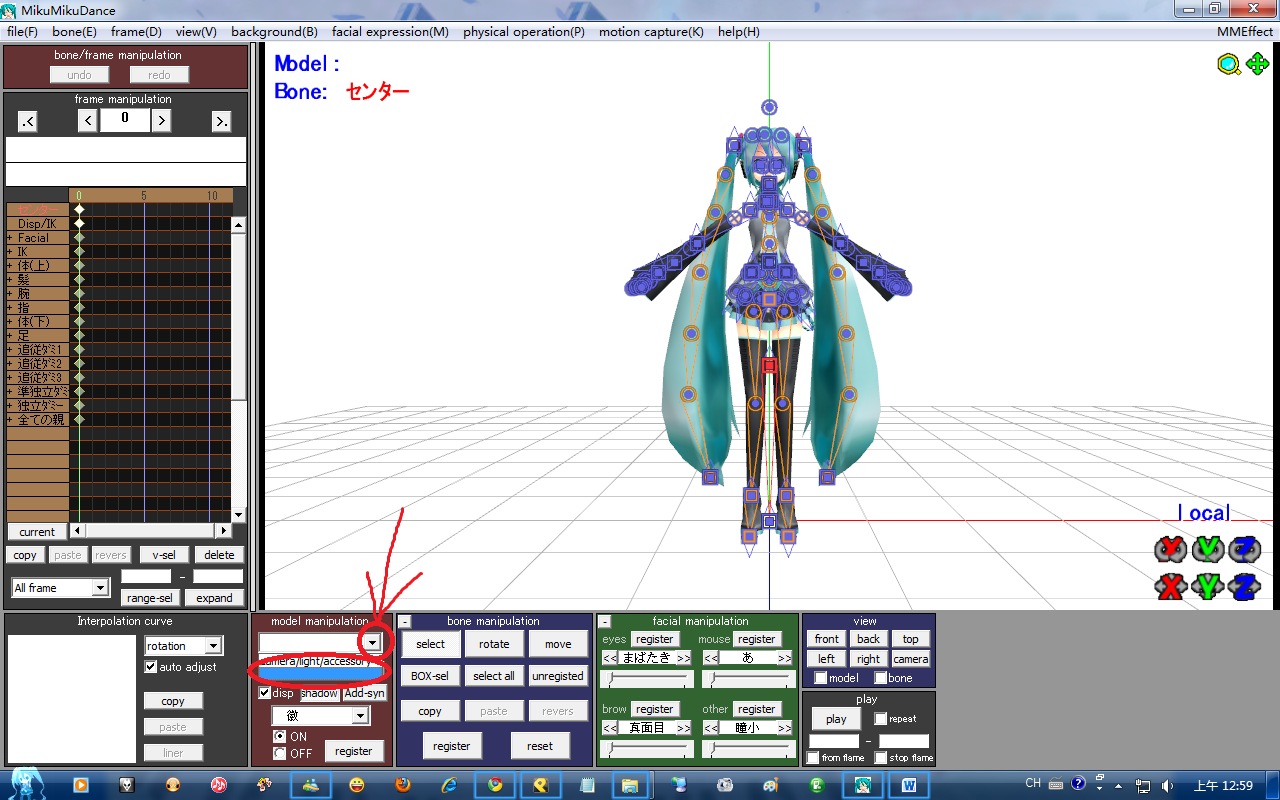This screenshot has width=1280, height=800.
Task: Select the センター keyframe diamond at frame 0
Action: pyautogui.click(x=79, y=210)
